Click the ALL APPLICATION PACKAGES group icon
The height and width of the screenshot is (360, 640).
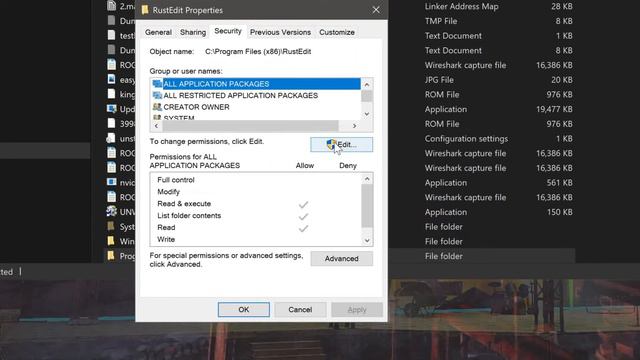pyautogui.click(x=157, y=84)
